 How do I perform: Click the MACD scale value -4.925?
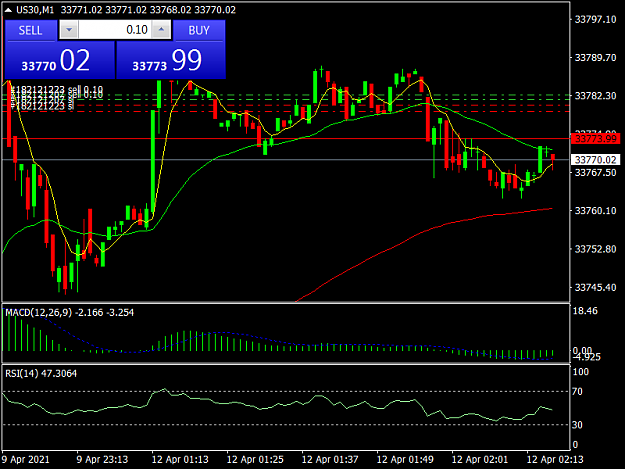pyautogui.click(x=586, y=357)
